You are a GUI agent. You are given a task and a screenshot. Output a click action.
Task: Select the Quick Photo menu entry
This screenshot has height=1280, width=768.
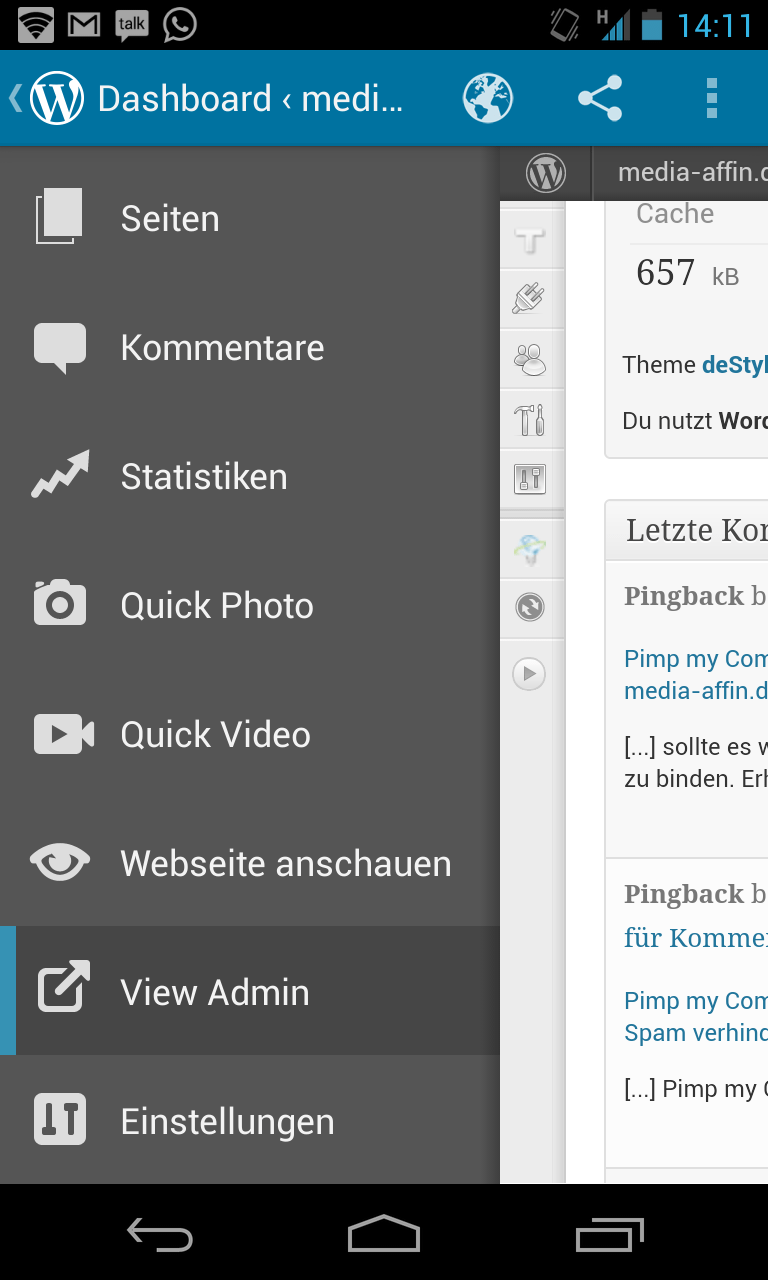pos(250,605)
